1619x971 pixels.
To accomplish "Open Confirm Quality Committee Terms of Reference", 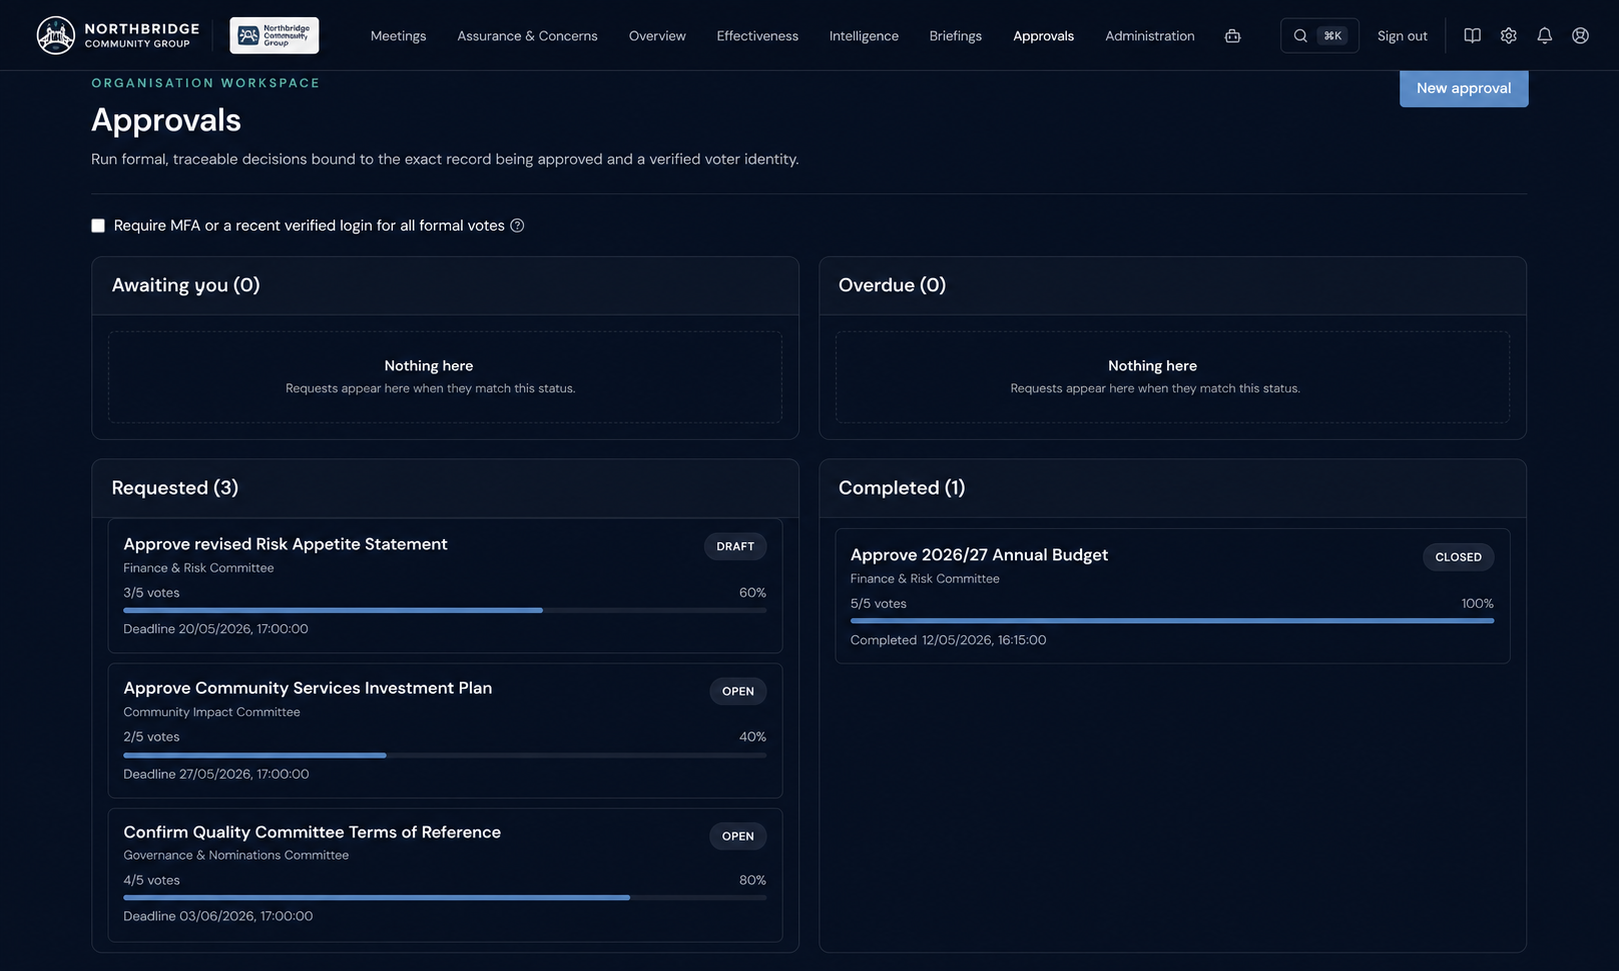I will [312, 832].
